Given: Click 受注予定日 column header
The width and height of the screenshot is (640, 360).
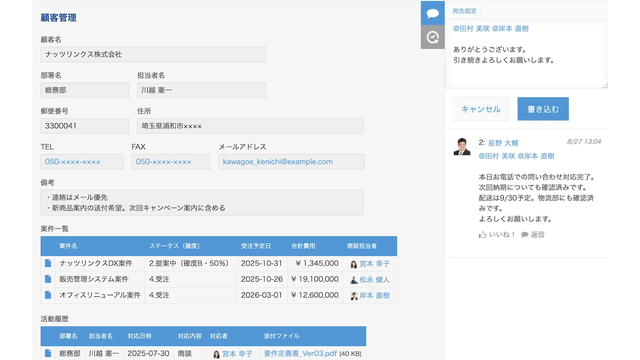Looking at the screenshot, I should [x=256, y=246].
